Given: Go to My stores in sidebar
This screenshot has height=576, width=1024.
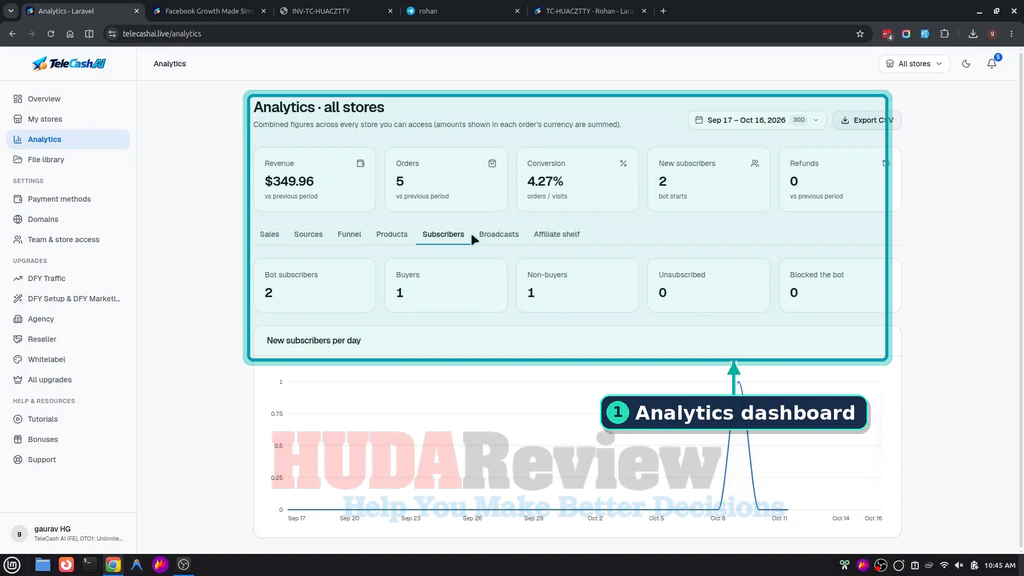Looking at the screenshot, I should coord(68,119).
